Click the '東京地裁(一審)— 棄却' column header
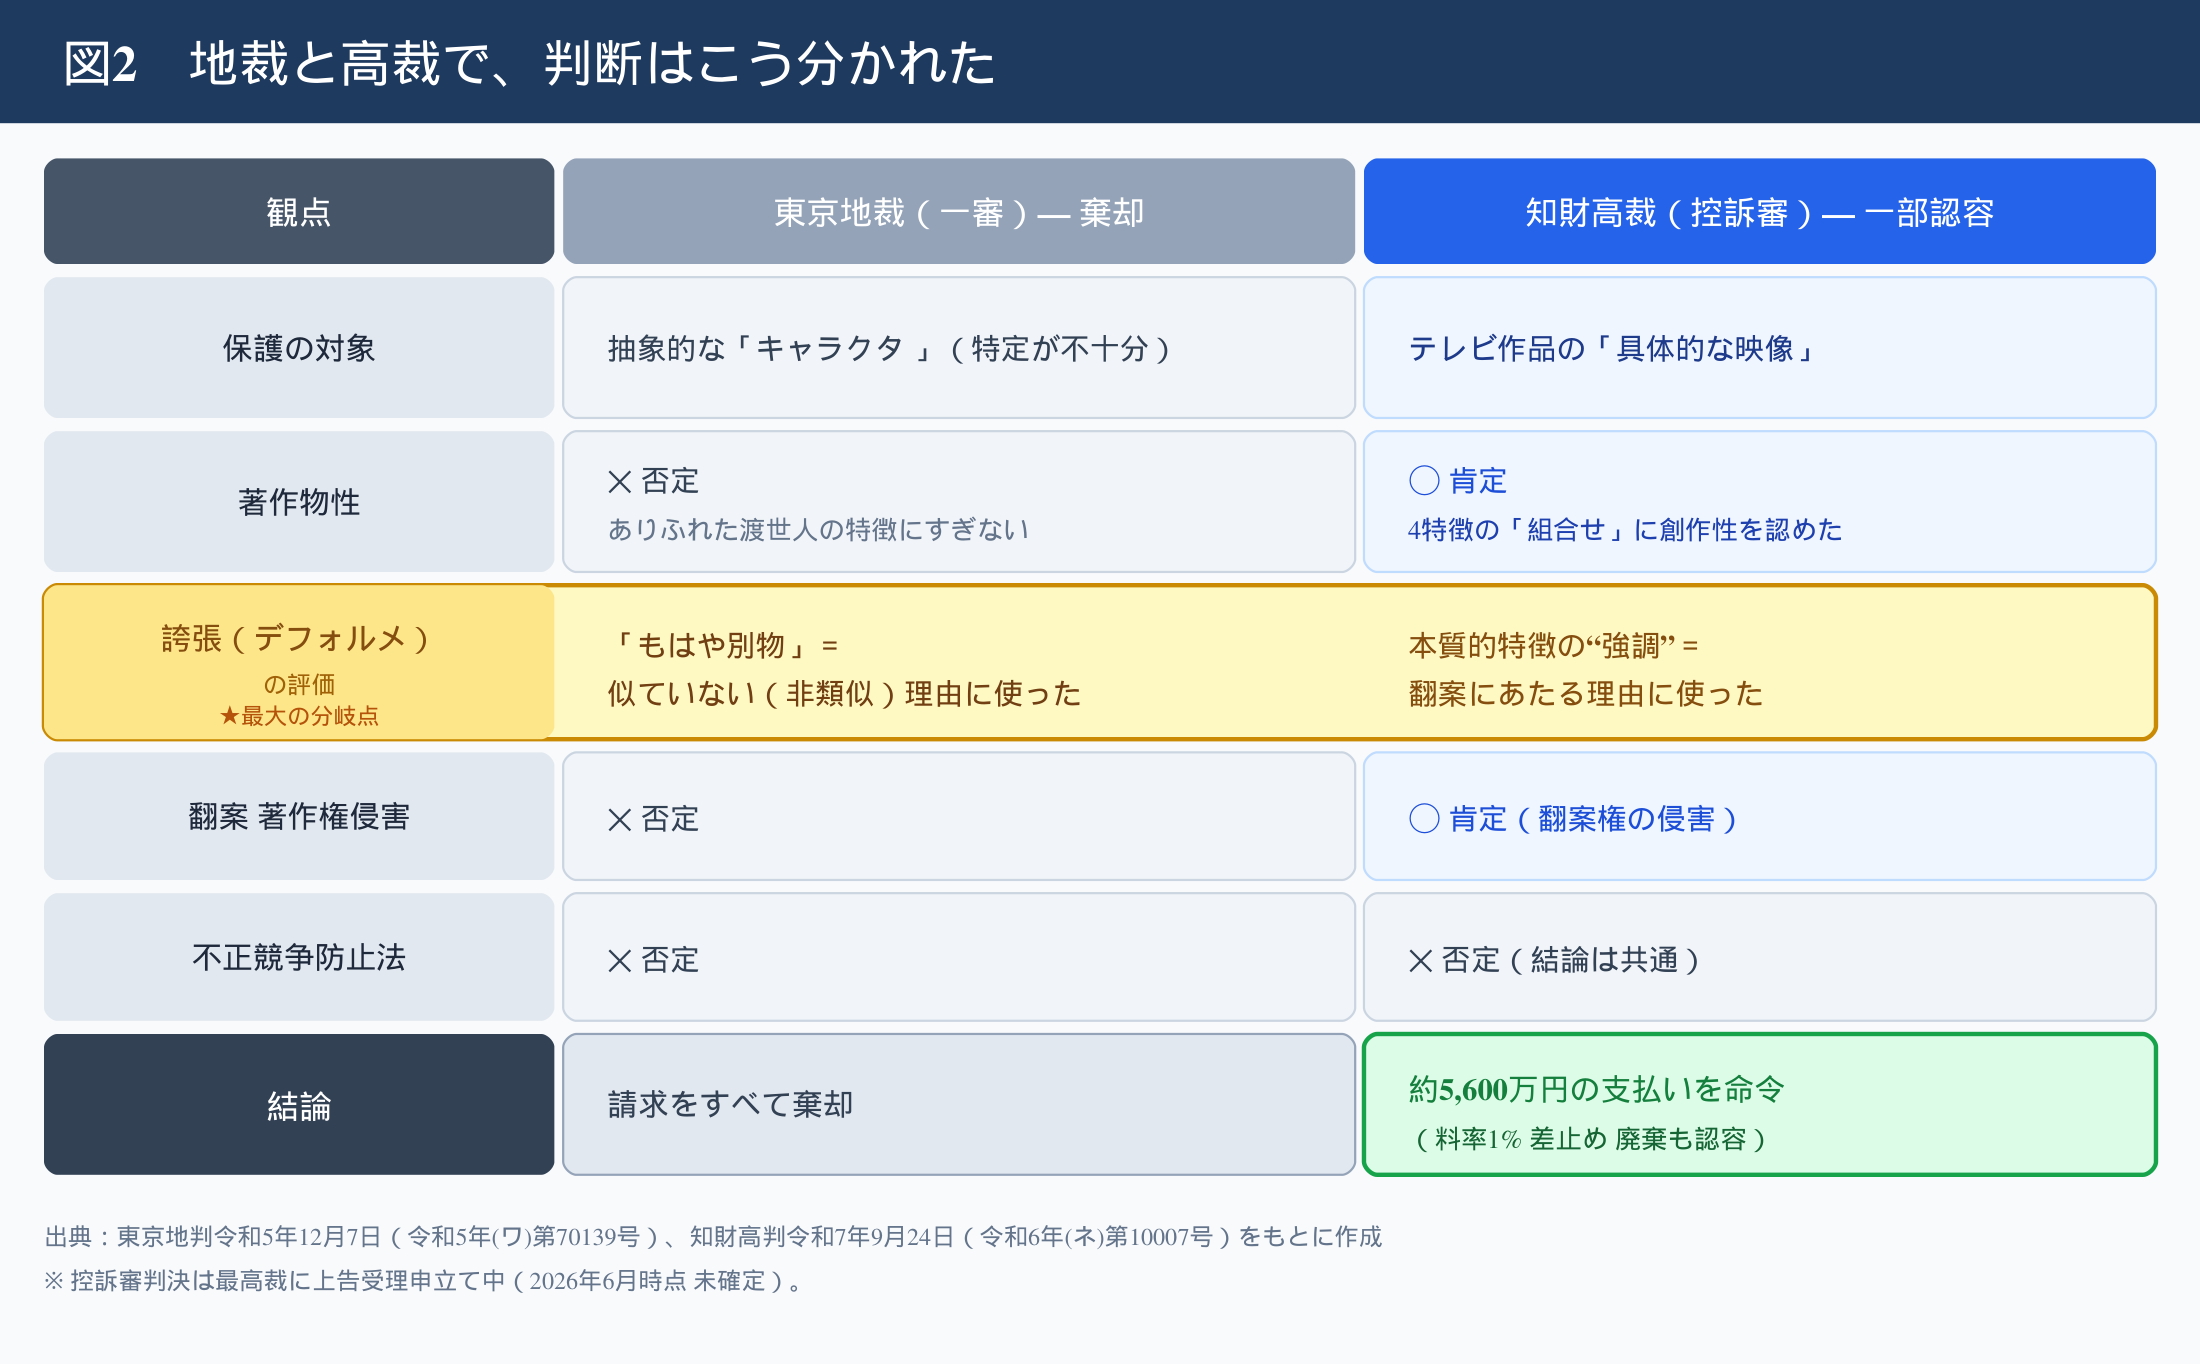This screenshot has width=2200, height=1364. (x=958, y=211)
